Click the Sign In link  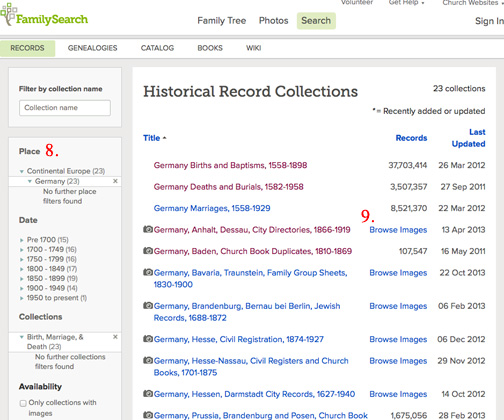pos(489,21)
